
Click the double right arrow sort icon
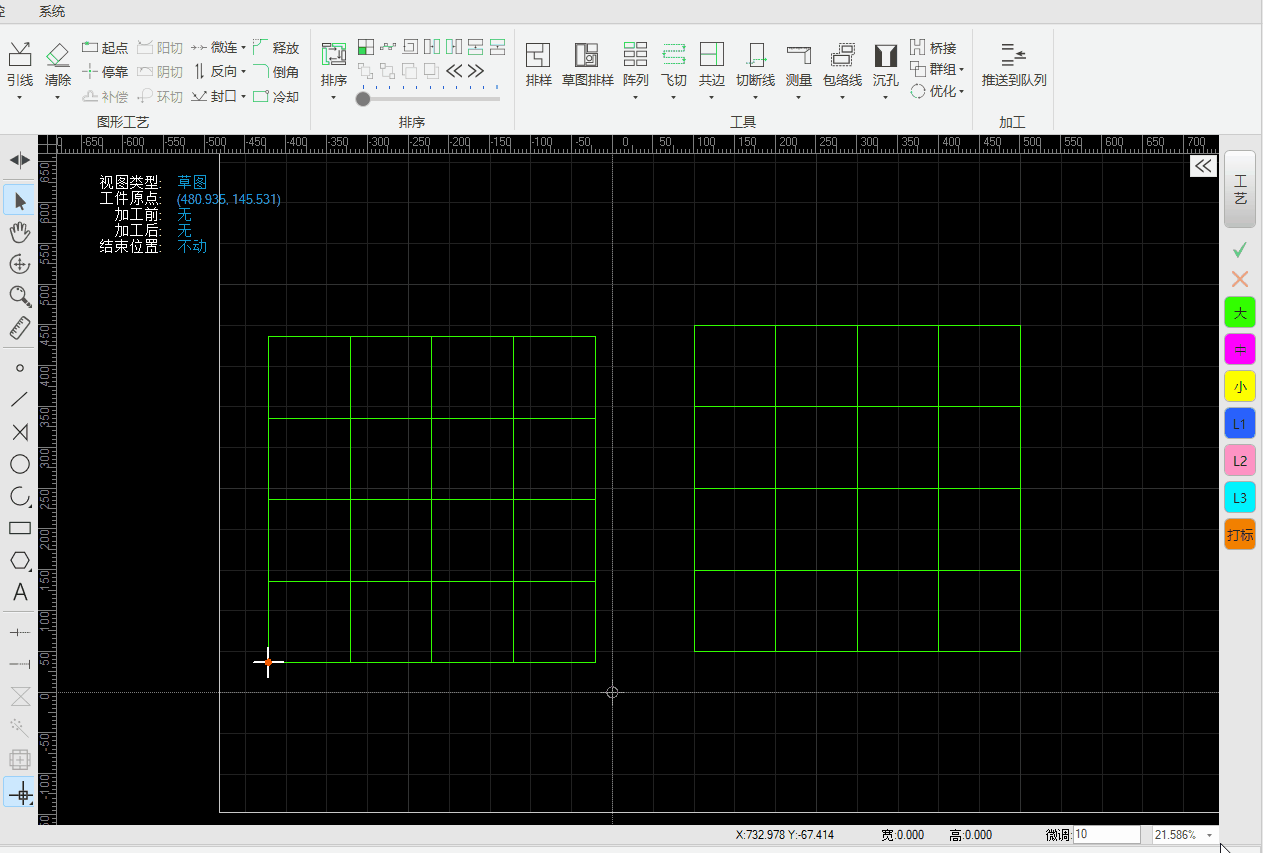click(x=476, y=71)
